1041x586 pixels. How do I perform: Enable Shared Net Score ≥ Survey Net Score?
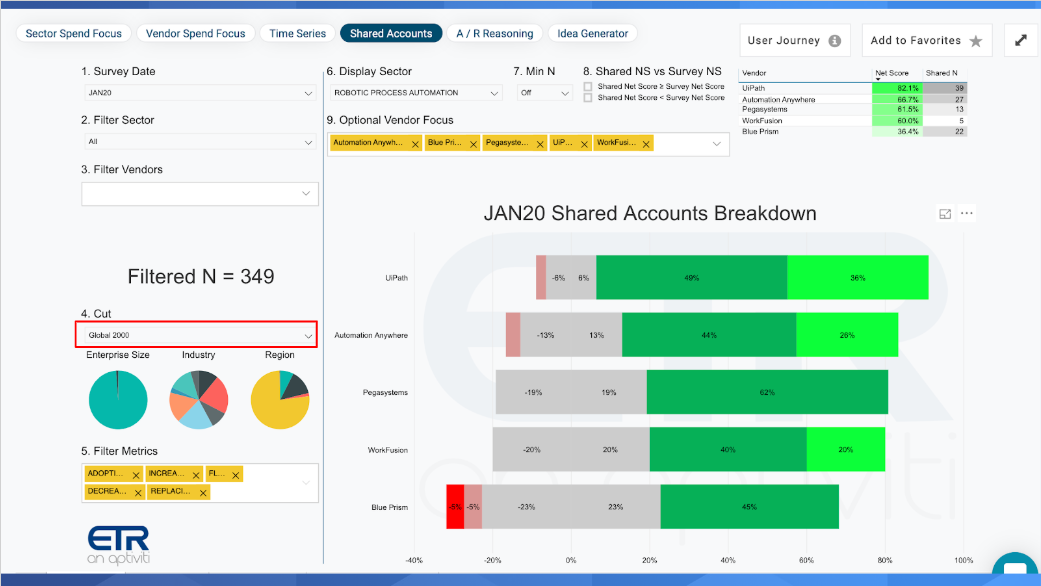[x=588, y=87]
